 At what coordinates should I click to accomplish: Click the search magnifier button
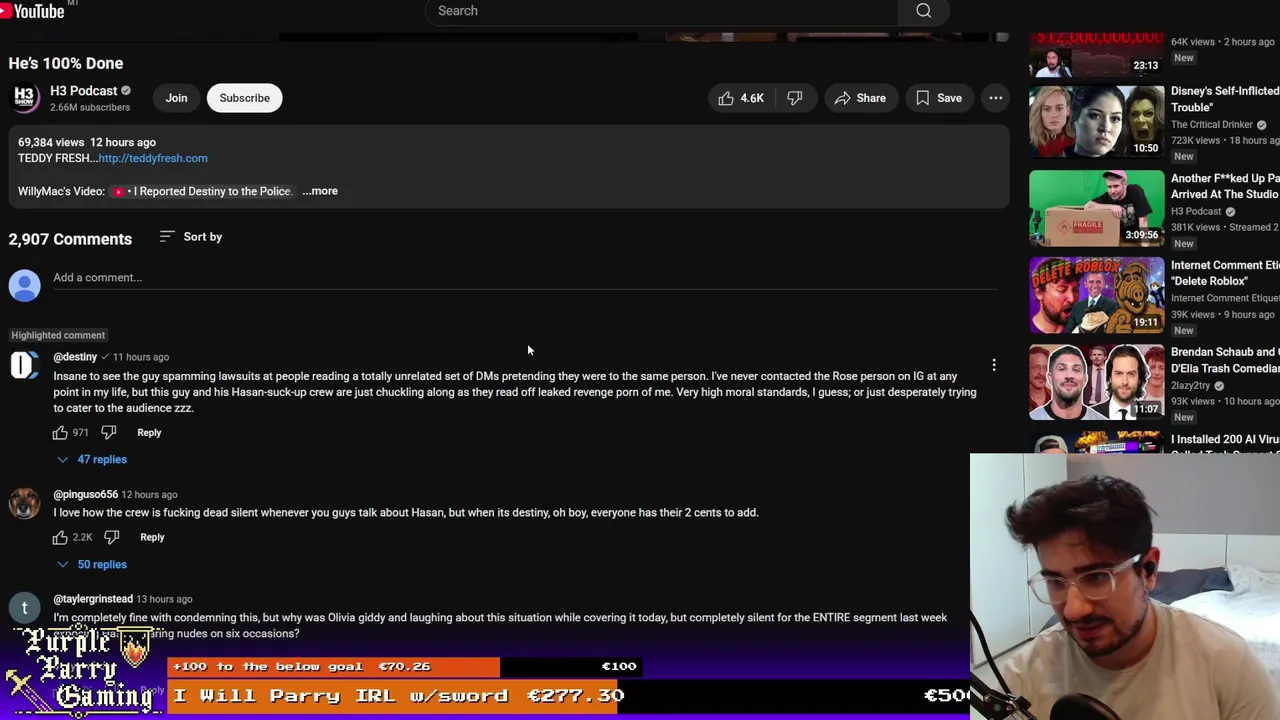[923, 11]
